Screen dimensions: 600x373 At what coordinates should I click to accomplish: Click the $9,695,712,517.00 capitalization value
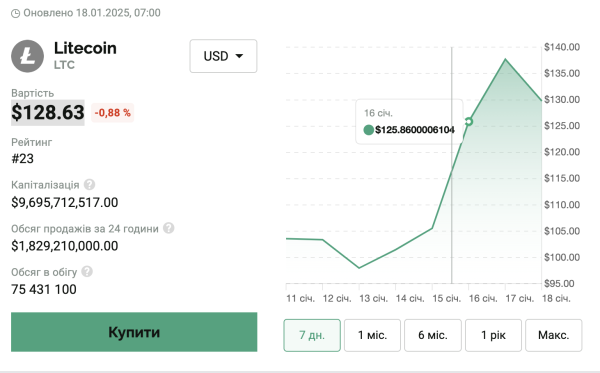point(65,202)
